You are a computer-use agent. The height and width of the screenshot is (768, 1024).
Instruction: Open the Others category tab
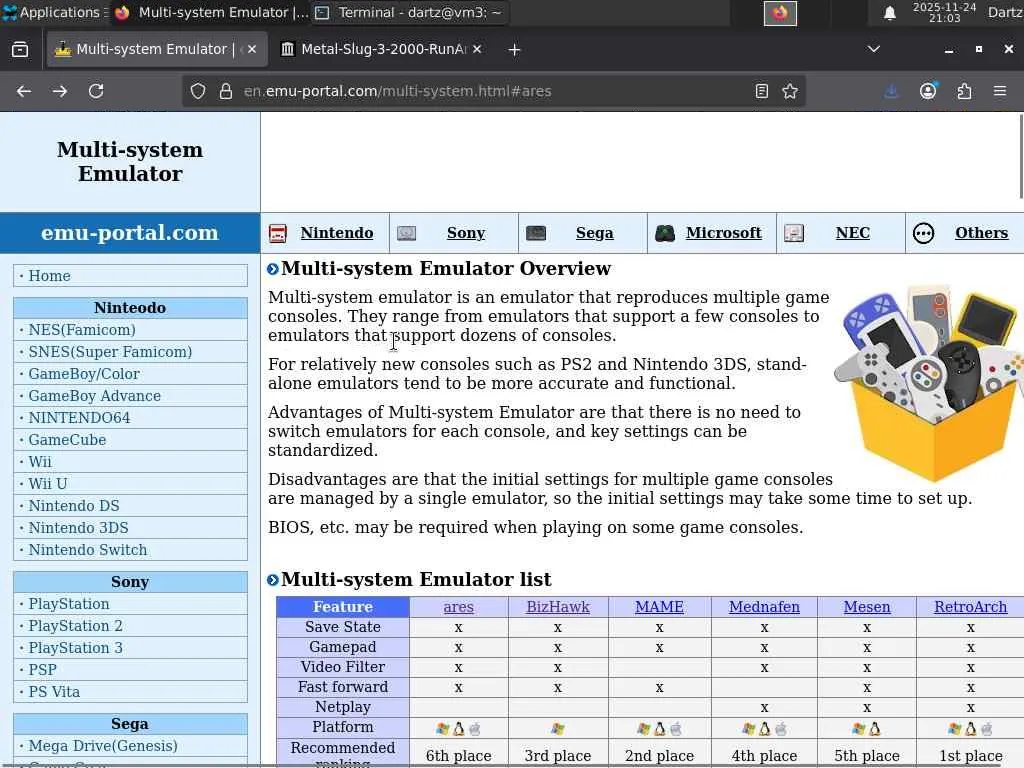coord(981,233)
